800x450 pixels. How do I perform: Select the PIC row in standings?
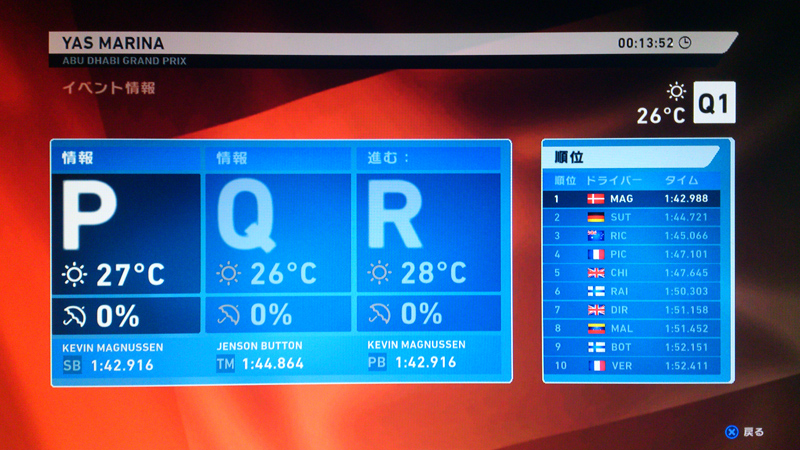point(632,254)
